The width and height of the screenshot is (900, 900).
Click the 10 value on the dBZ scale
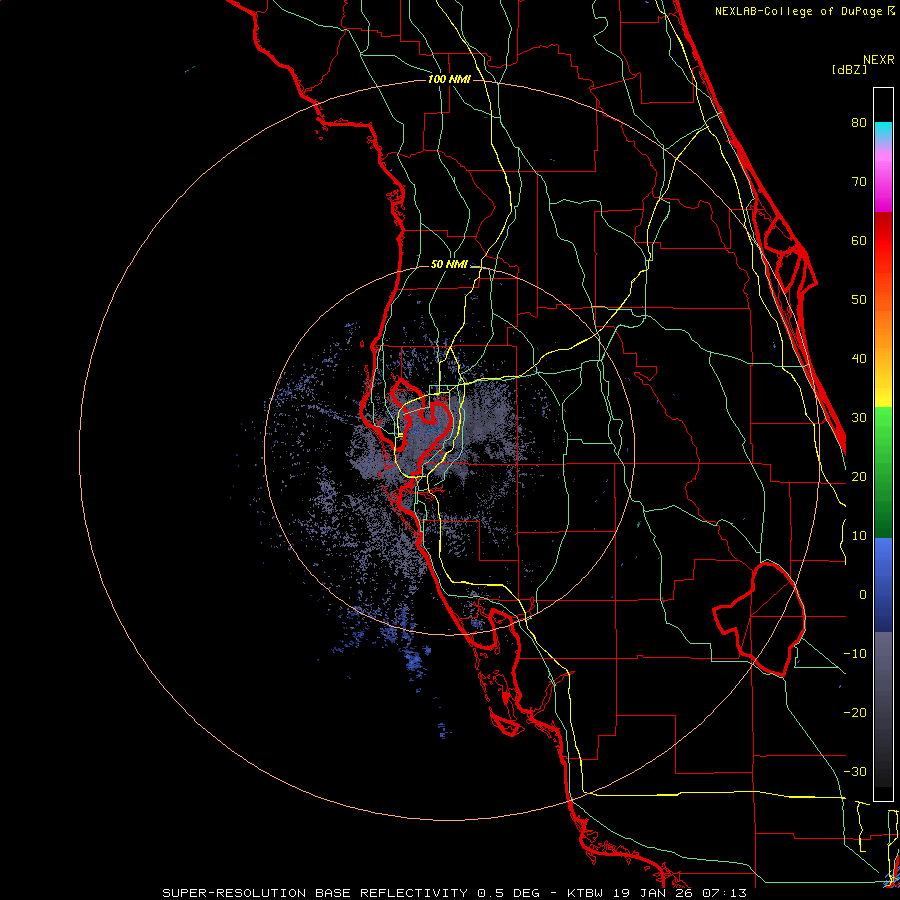pyautogui.click(x=859, y=536)
